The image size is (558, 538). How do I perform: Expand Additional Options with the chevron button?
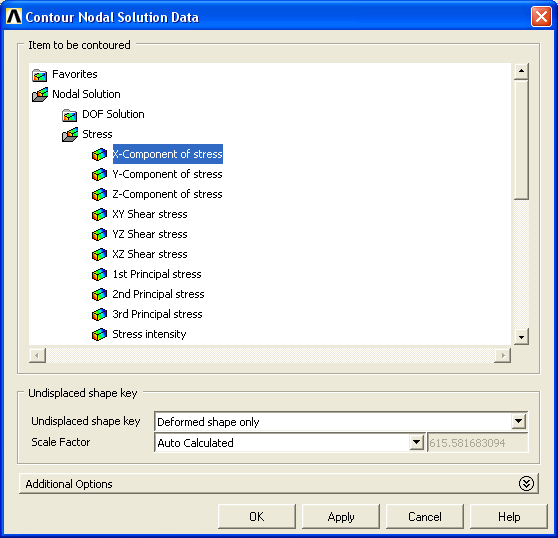tap(526, 483)
